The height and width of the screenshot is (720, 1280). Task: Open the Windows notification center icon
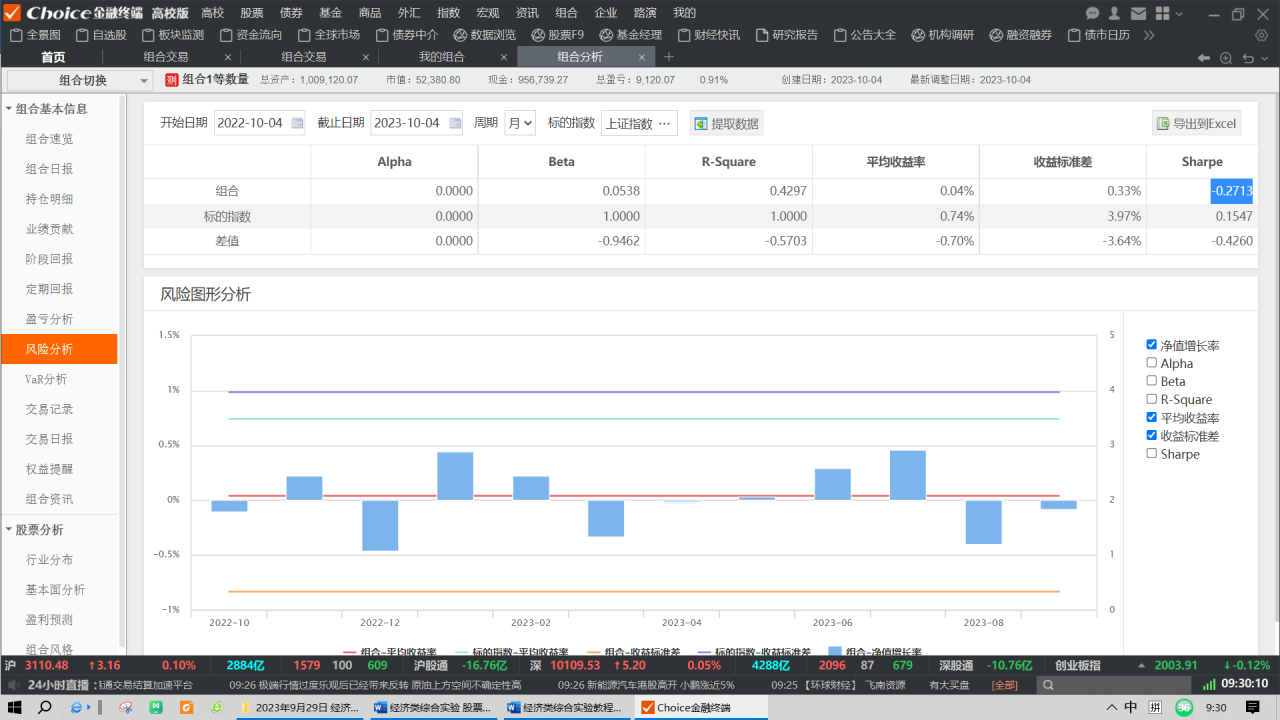(x=1253, y=707)
